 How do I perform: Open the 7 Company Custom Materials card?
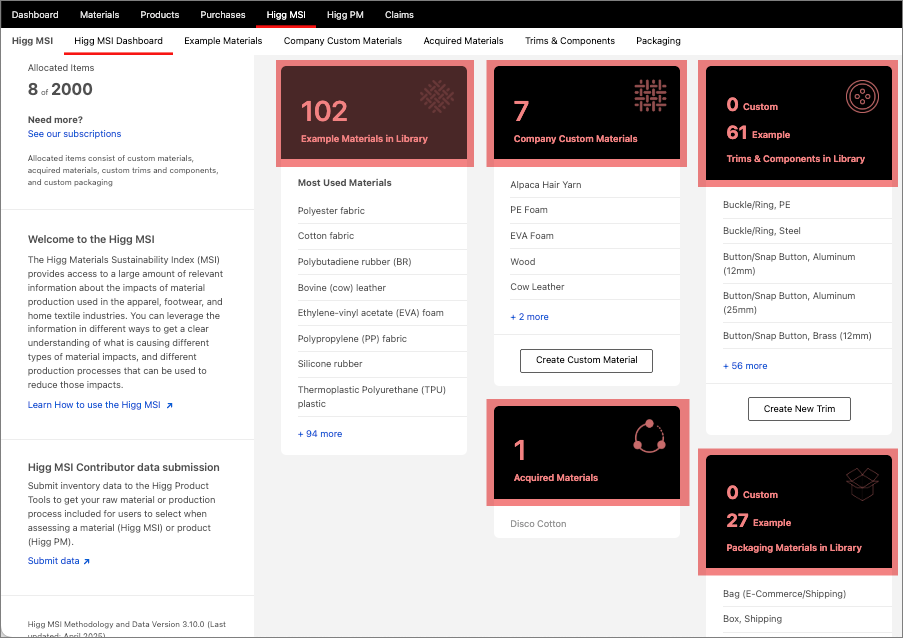point(587,113)
